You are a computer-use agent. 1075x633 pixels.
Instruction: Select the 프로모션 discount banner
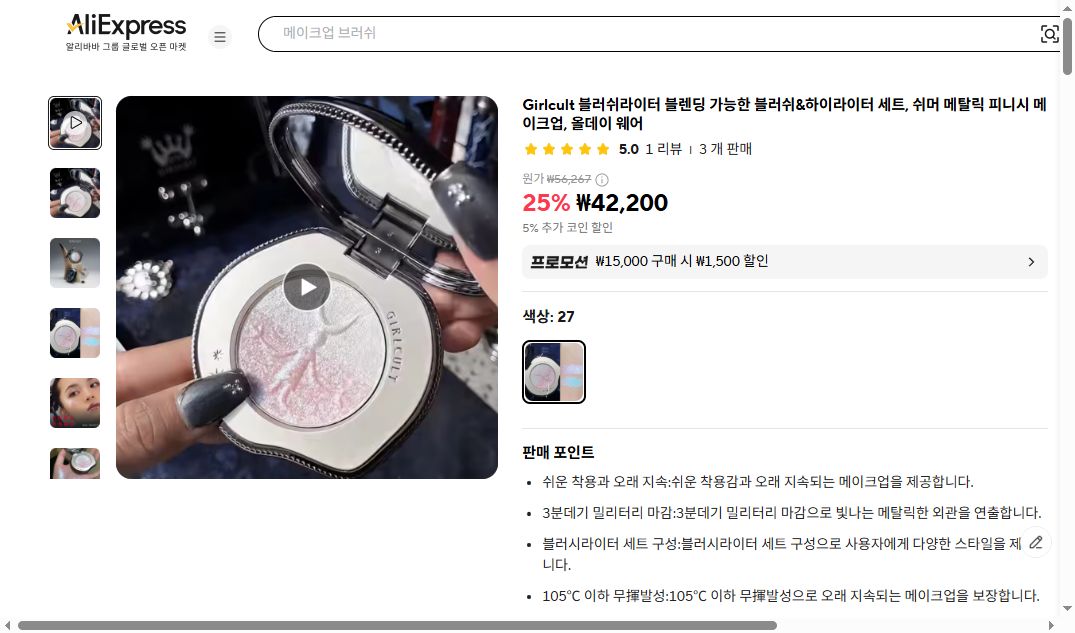(784, 261)
